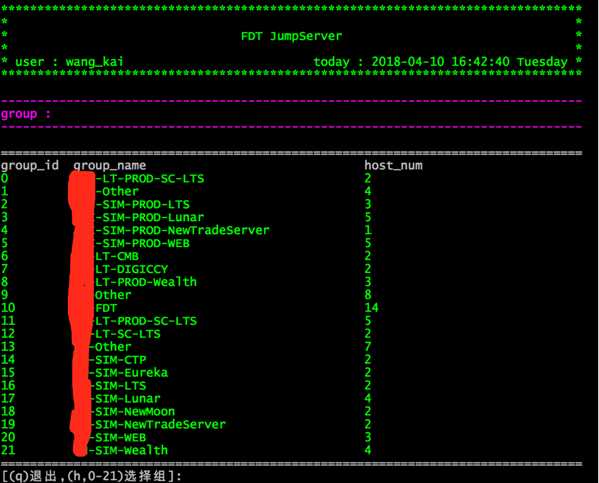The width and height of the screenshot is (599, 483).
Task: Click group id 21
Action: 8,451
